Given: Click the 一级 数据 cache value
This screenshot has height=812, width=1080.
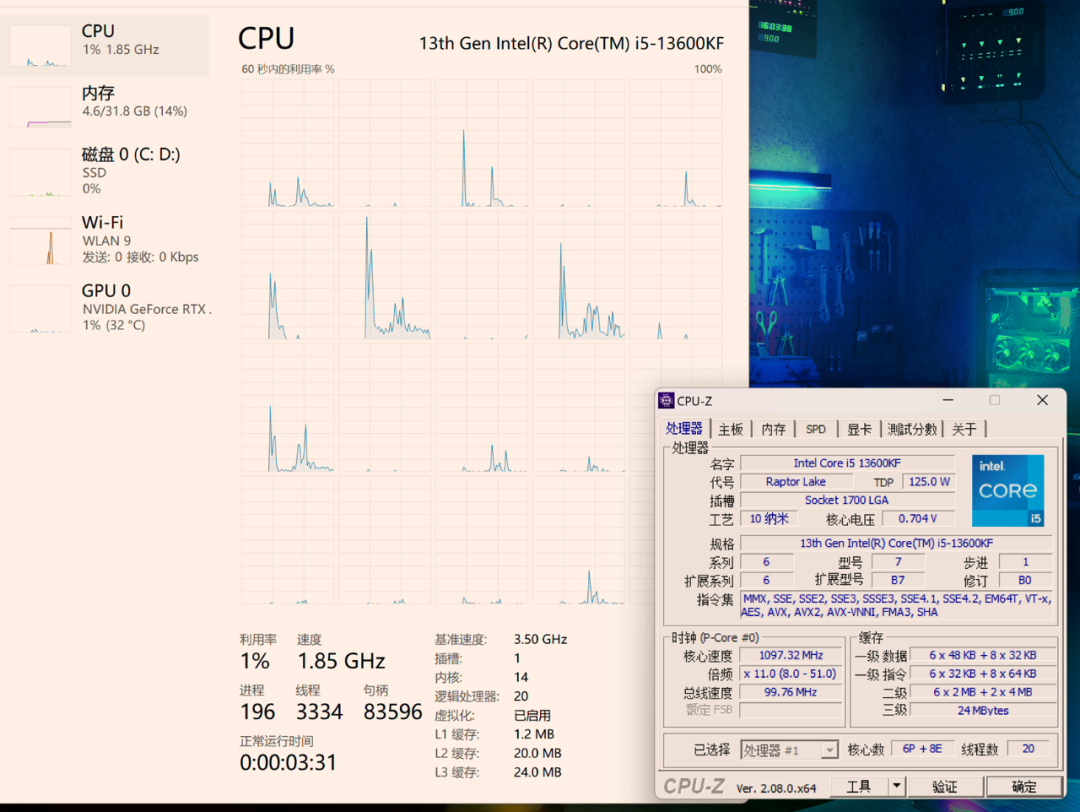Looking at the screenshot, I should point(983,655).
